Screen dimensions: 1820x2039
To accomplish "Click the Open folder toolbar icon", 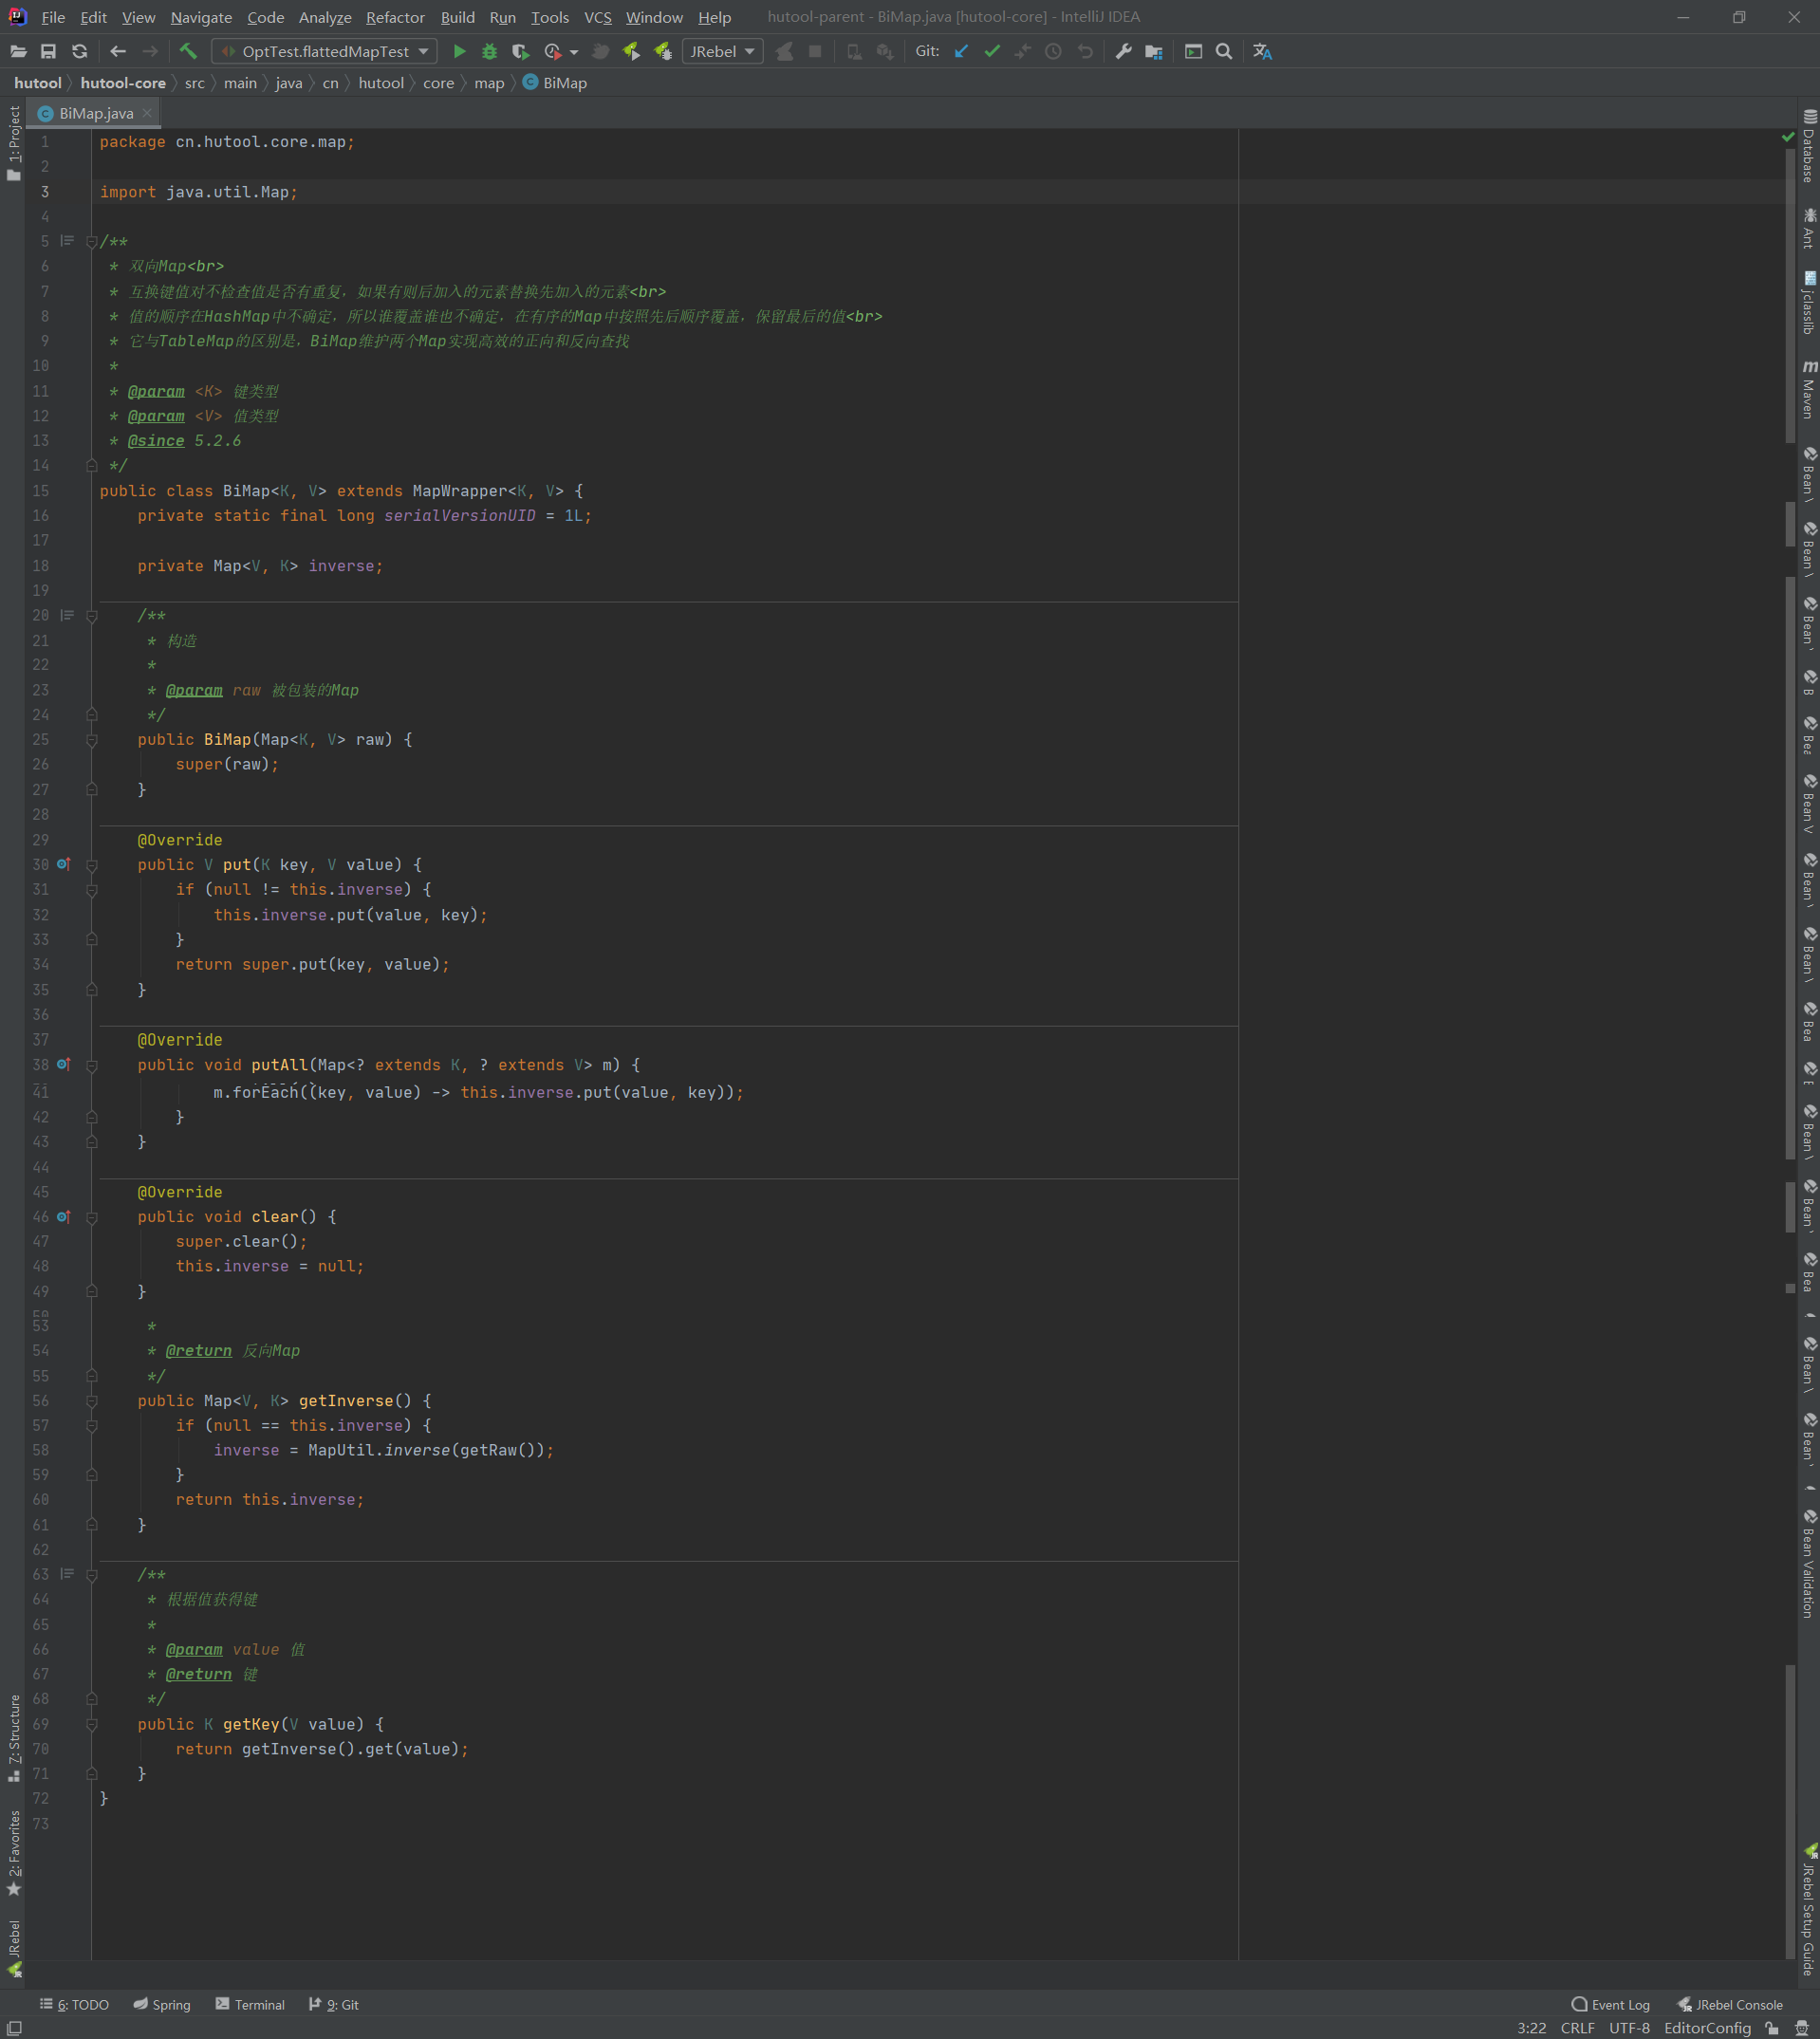I will tap(18, 51).
